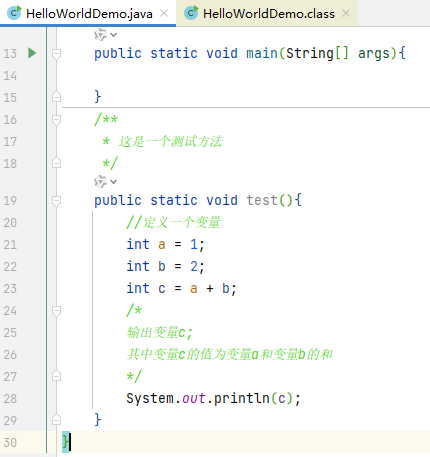Click the 'String' type in main signature
This screenshot has height=457, width=430.
coord(310,53)
